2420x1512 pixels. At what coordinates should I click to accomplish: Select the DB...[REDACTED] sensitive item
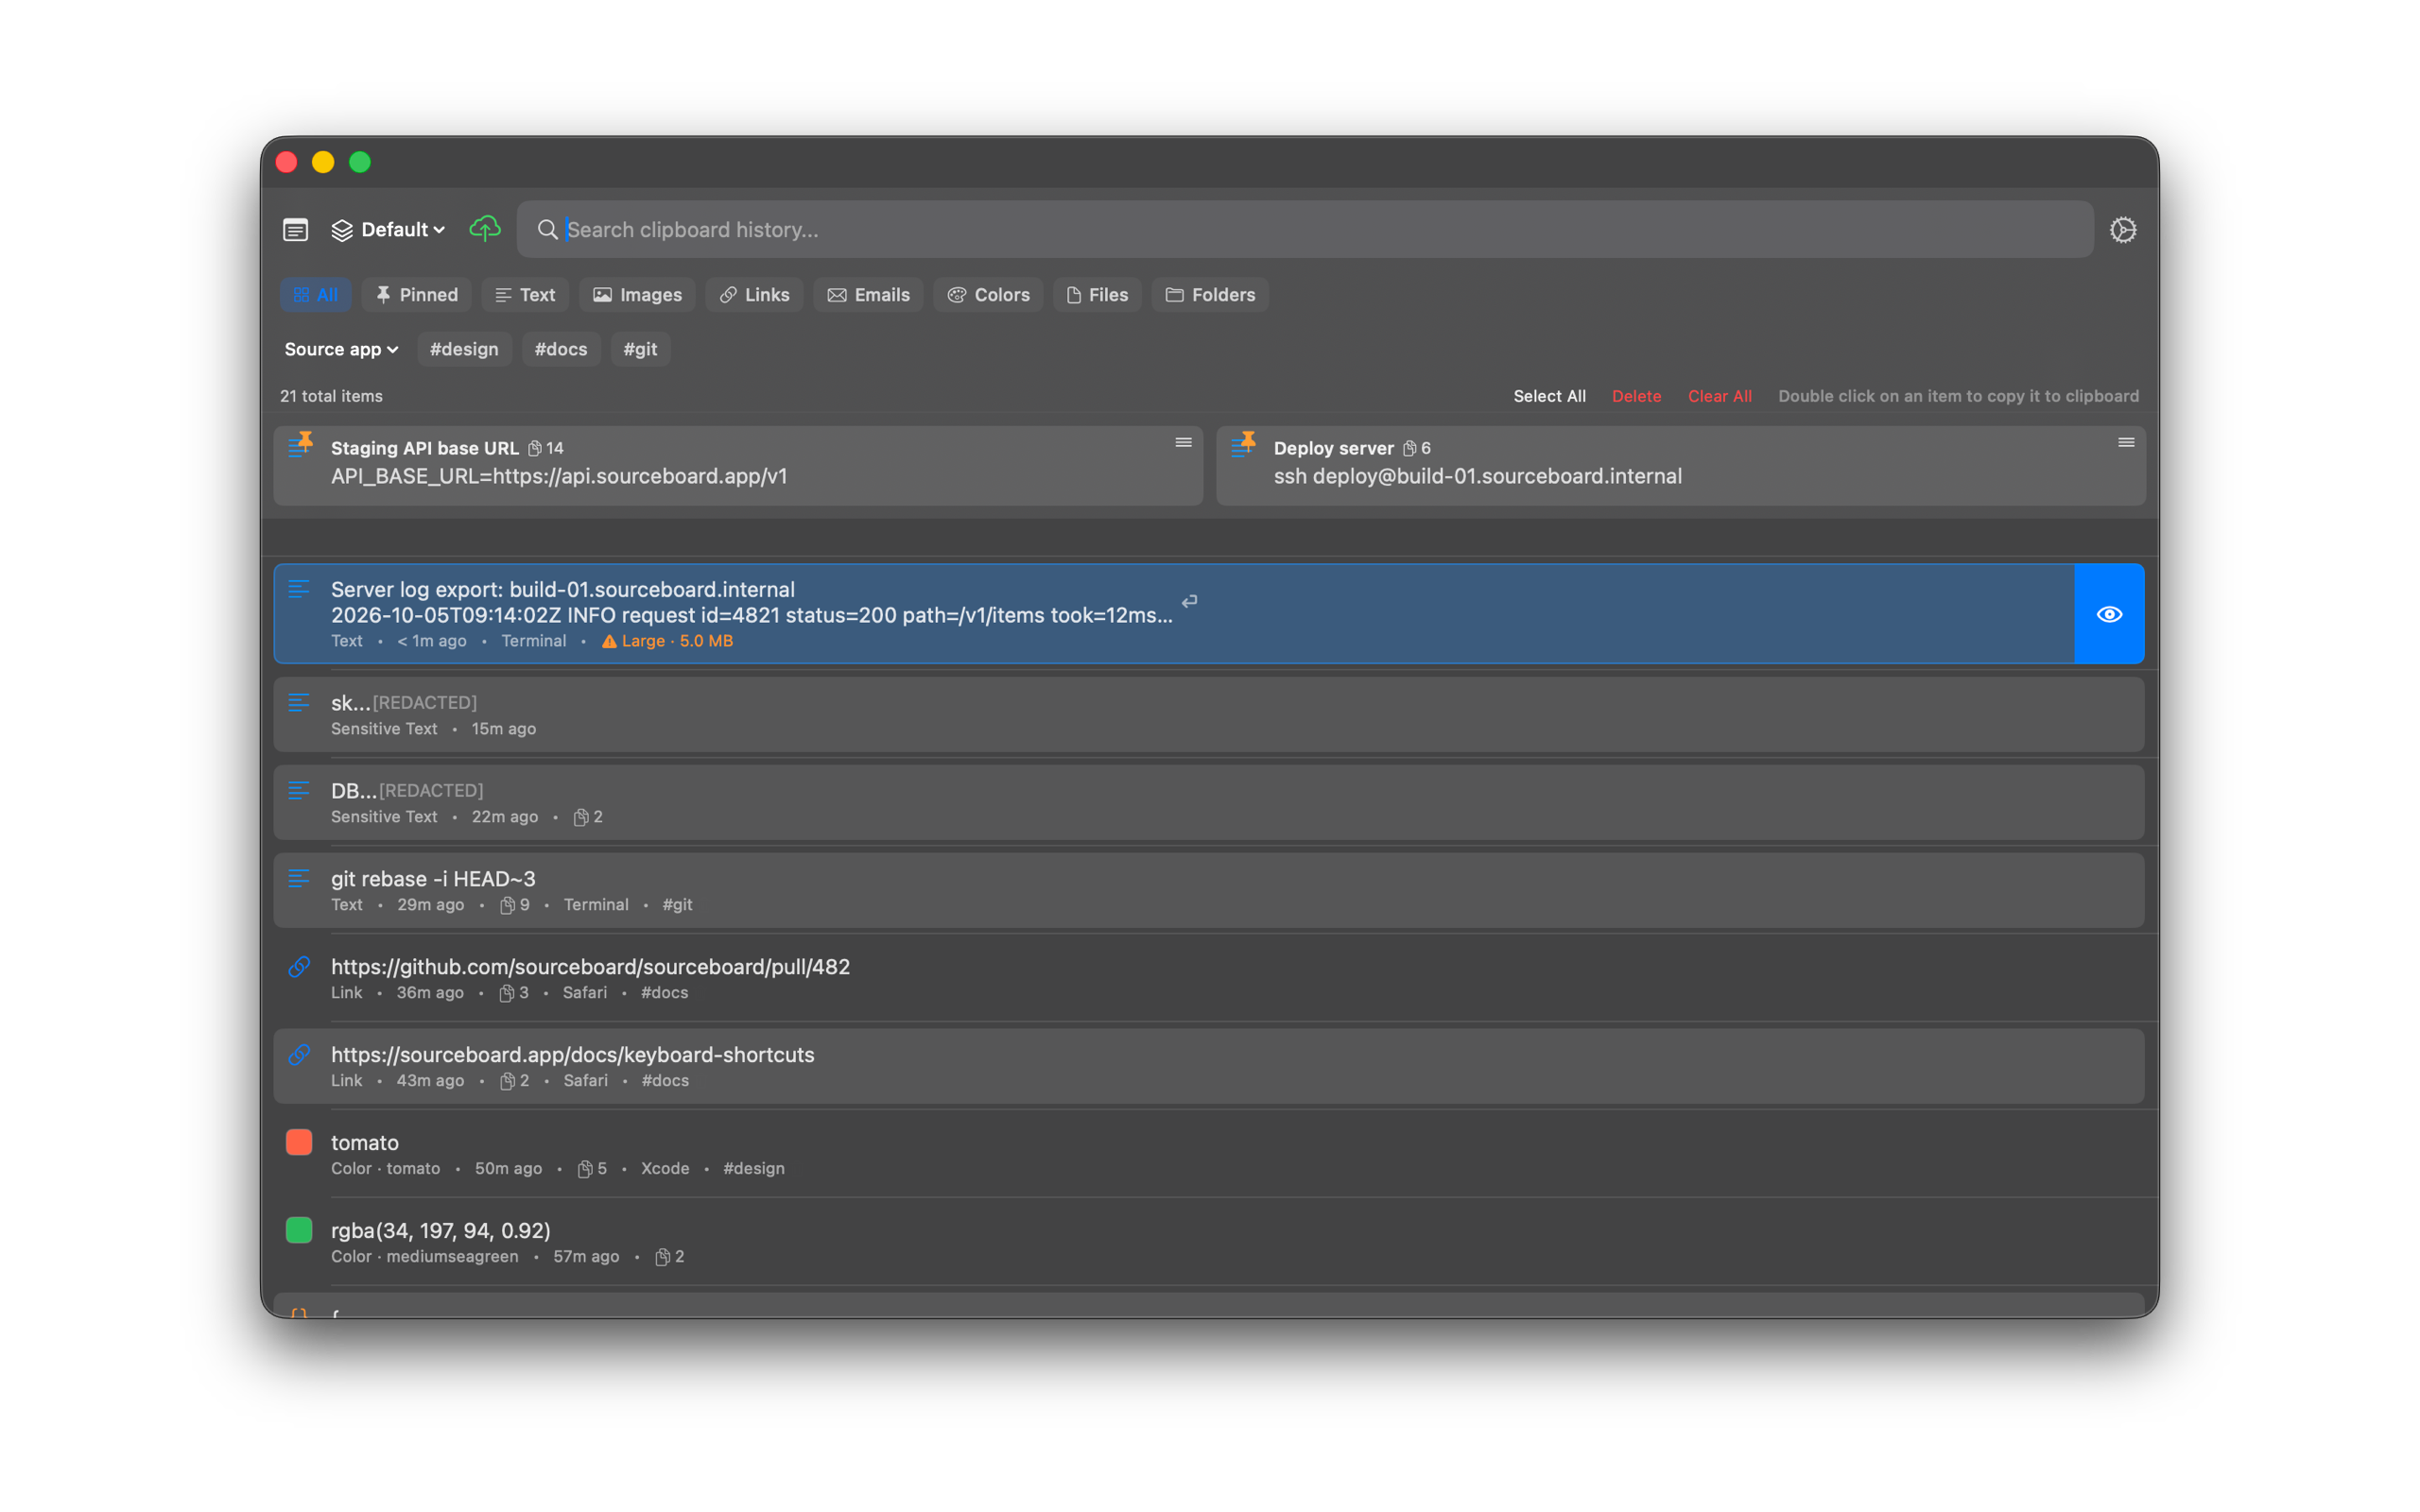coord(1209,803)
